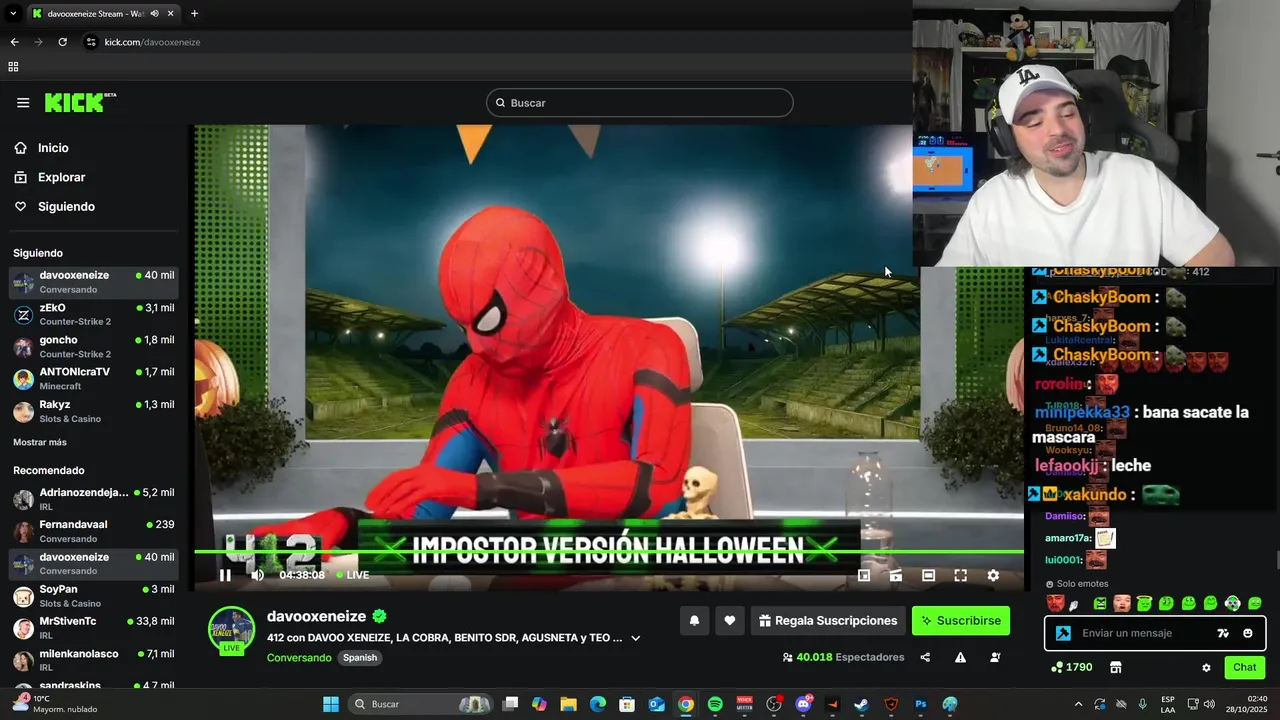Open Discord from the taskbar

804,704
